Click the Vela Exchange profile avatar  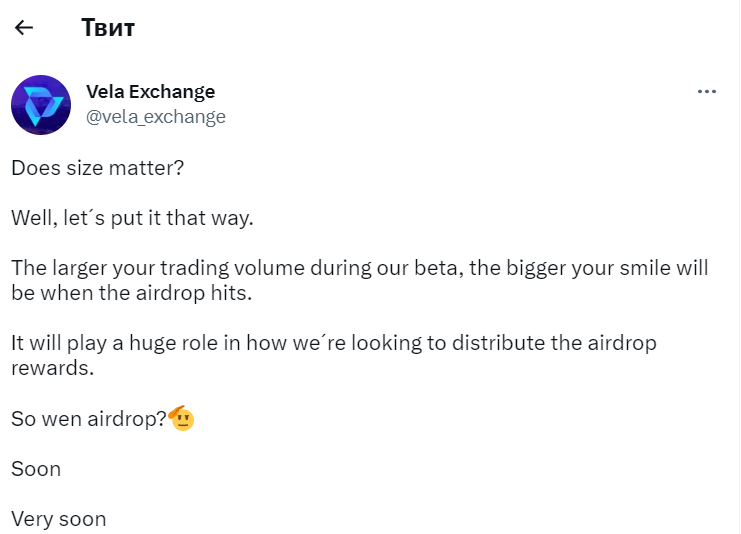[40, 105]
